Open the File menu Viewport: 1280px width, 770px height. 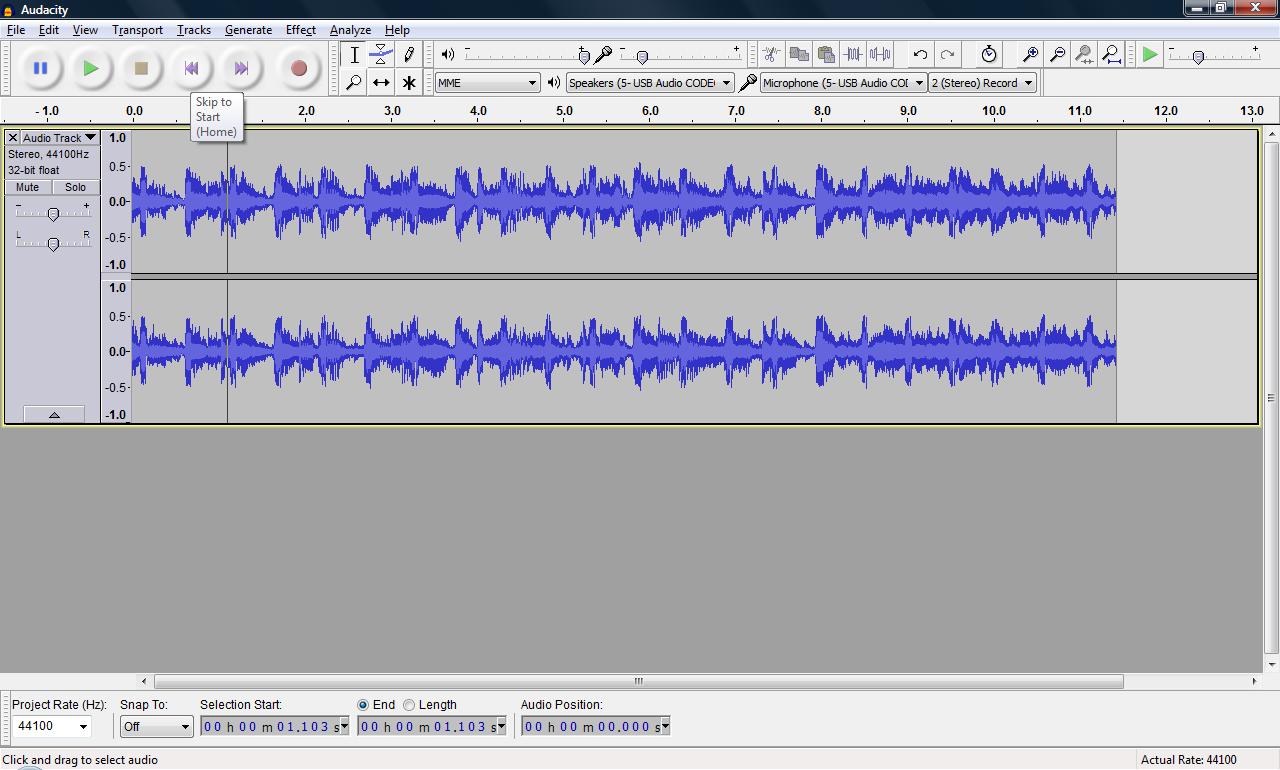[x=16, y=30]
